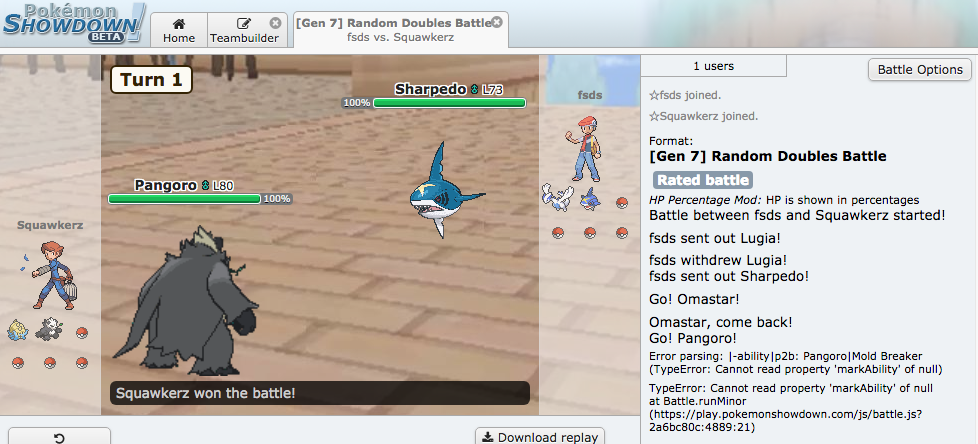Viewport: 978px width, 444px height.
Task: Open the Home tab
Action: 179,30
